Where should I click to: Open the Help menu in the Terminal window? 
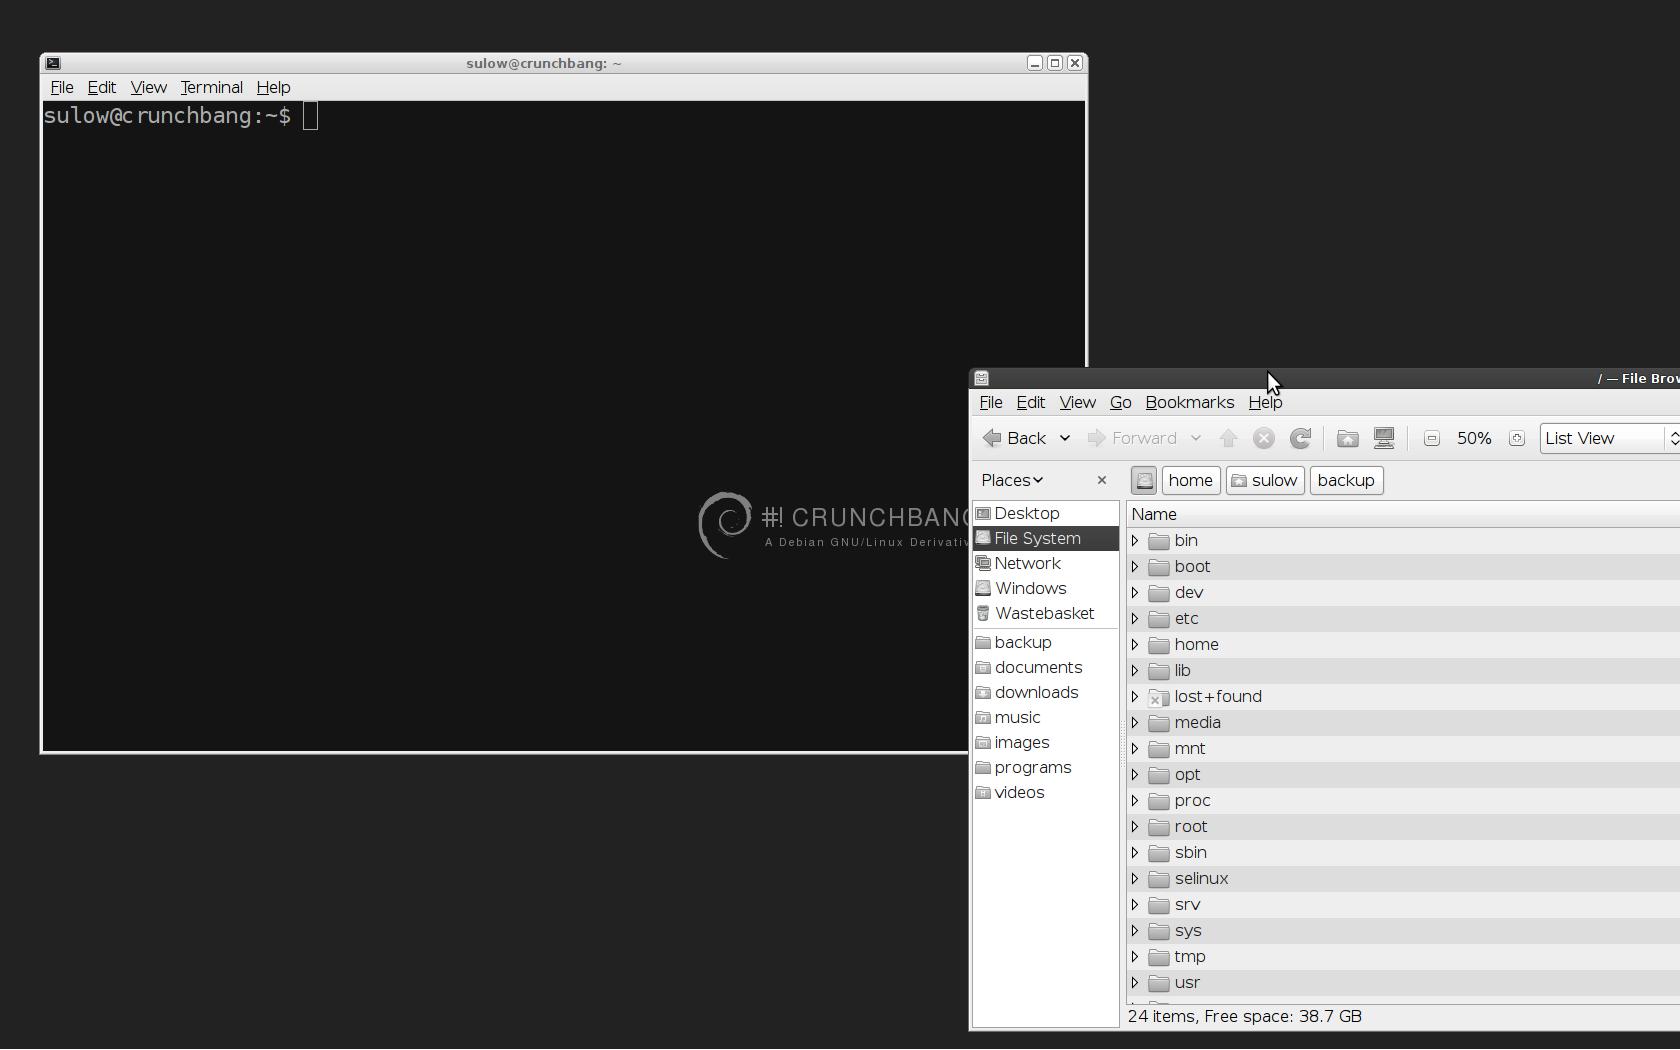(273, 87)
